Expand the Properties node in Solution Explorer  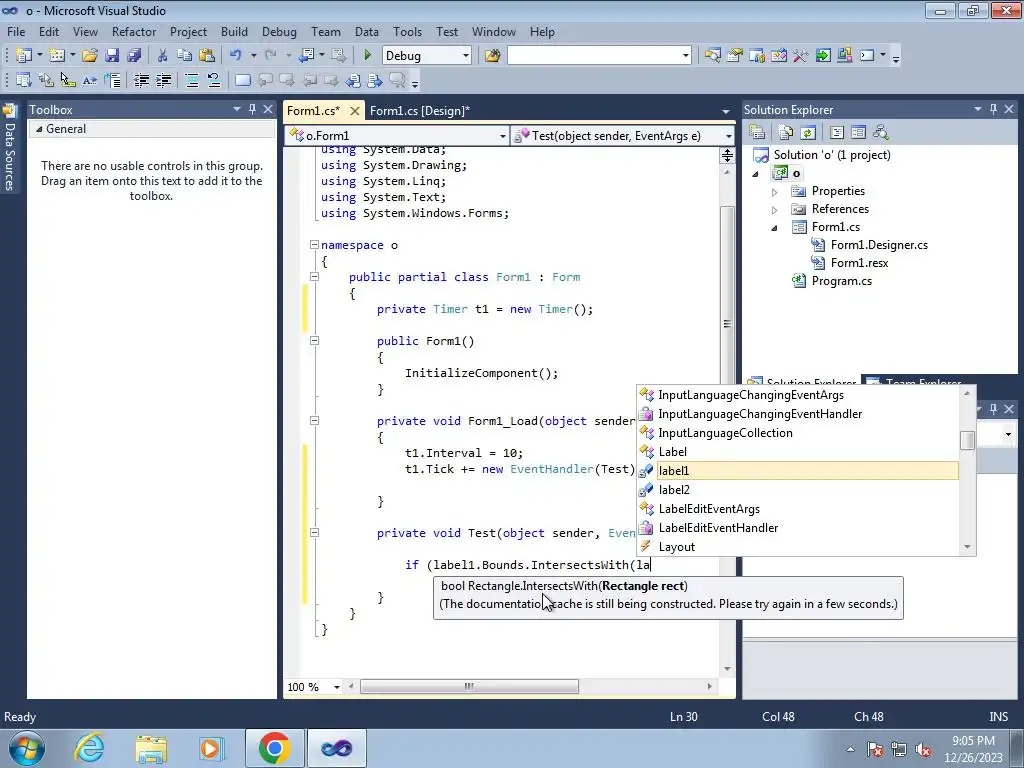(x=775, y=192)
